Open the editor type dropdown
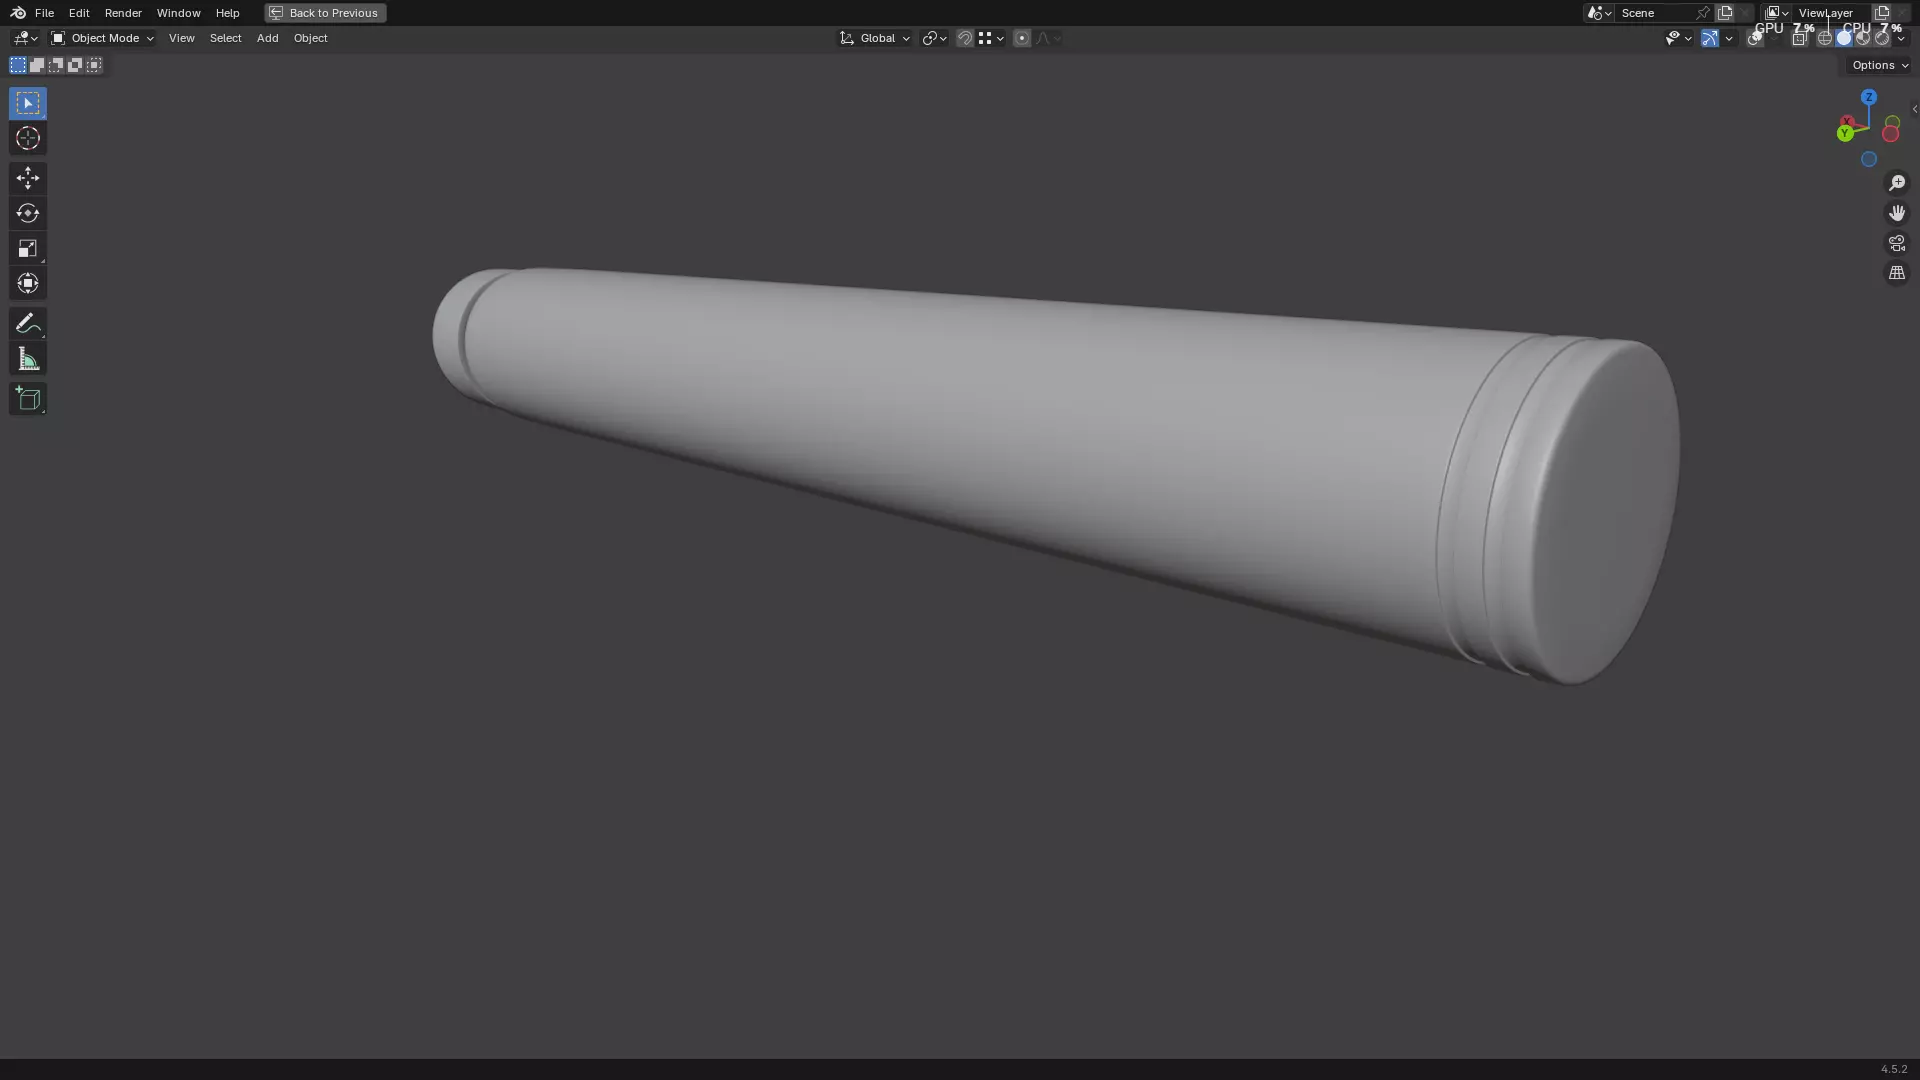This screenshot has height=1080, width=1920. [x=25, y=38]
